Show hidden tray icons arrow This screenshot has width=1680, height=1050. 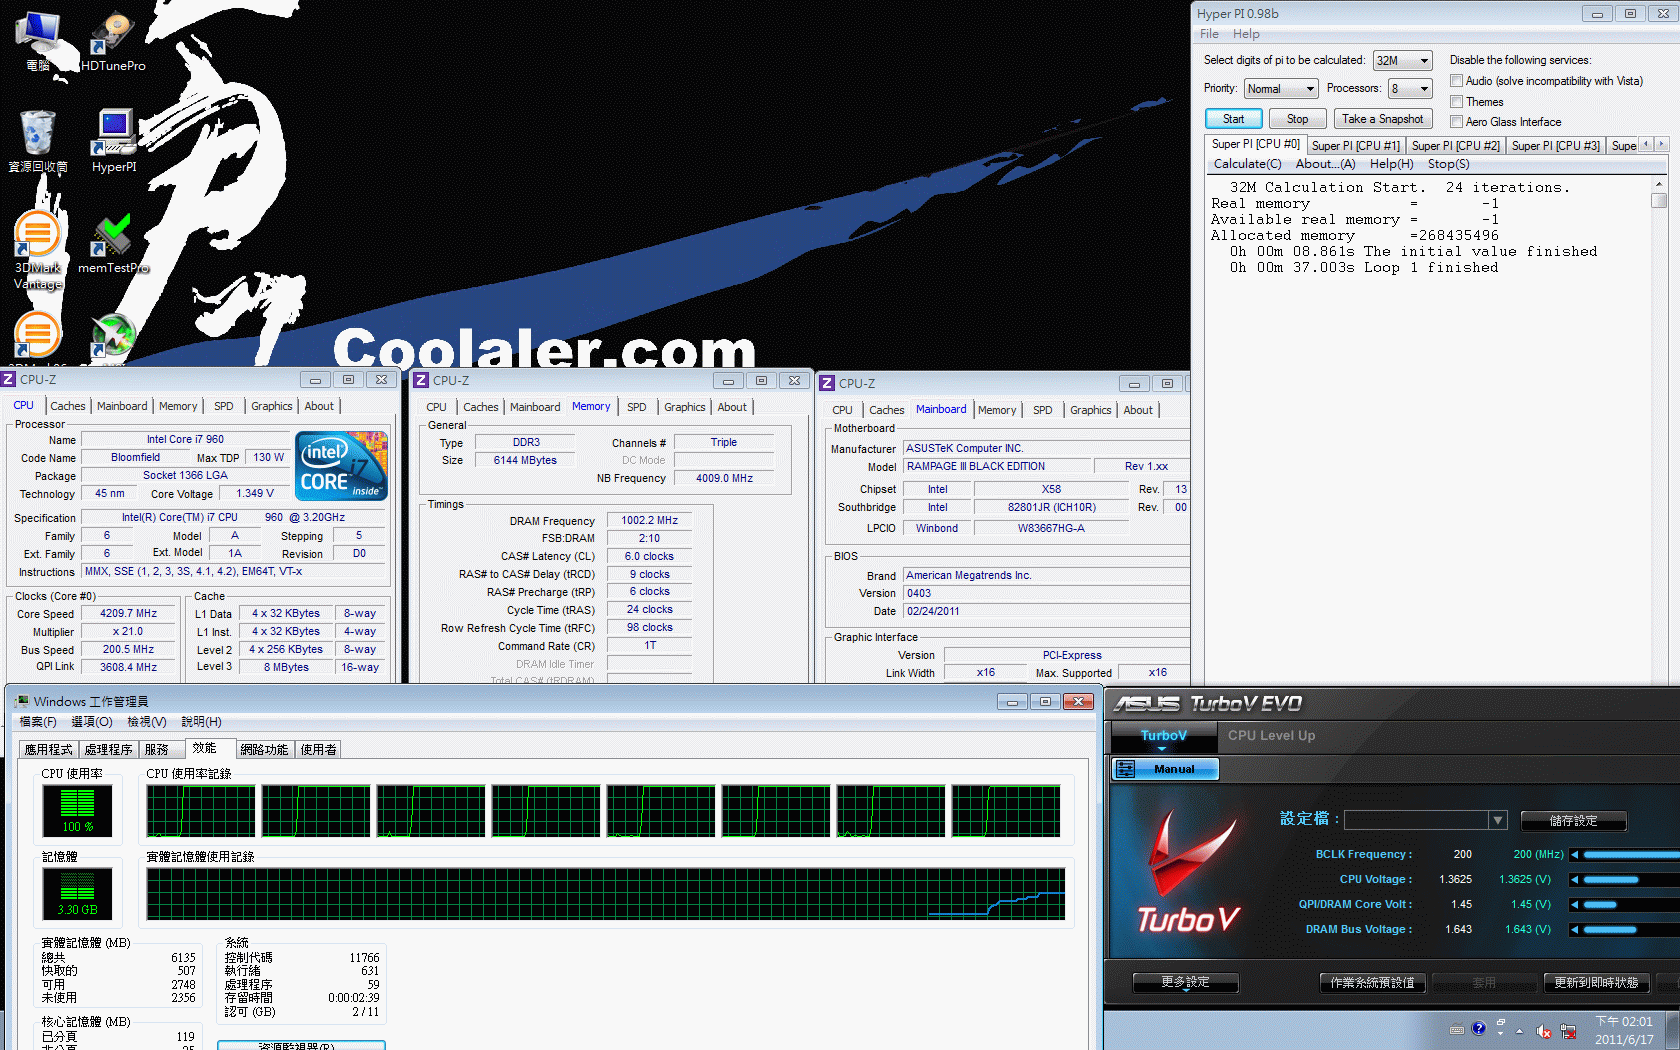pyautogui.click(x=1519, y=1031)
